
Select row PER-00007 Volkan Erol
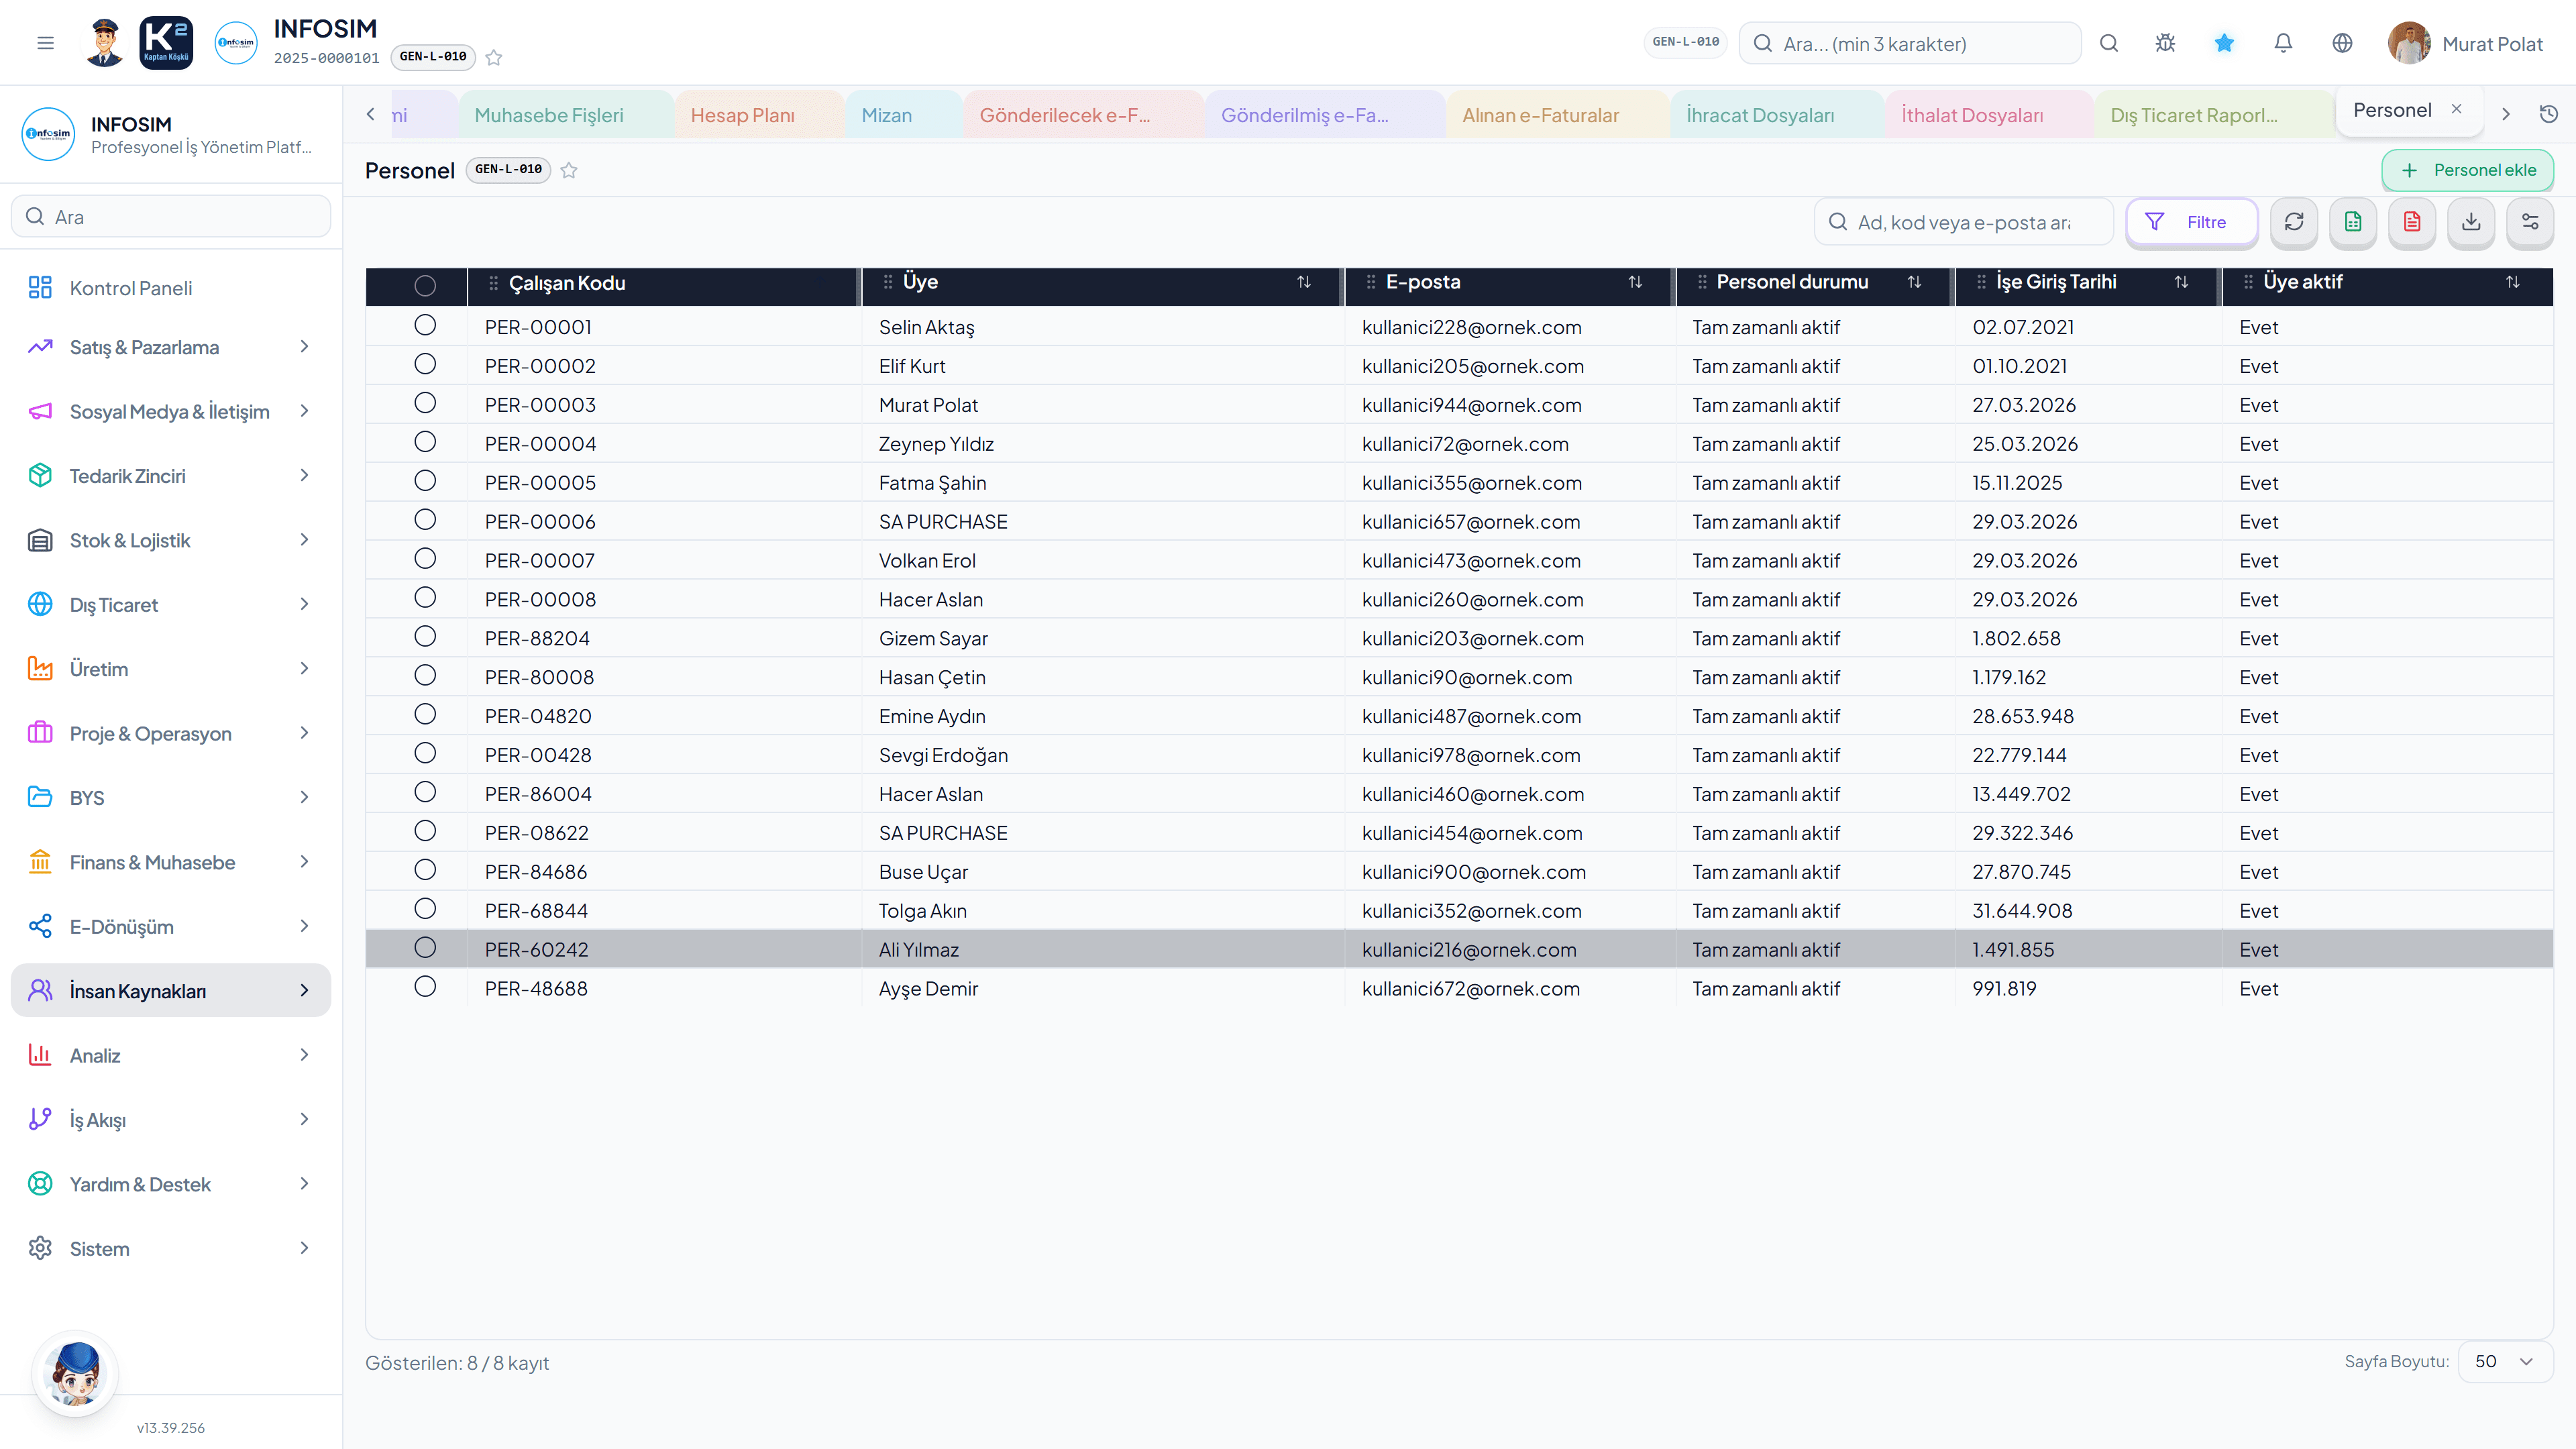425,558
